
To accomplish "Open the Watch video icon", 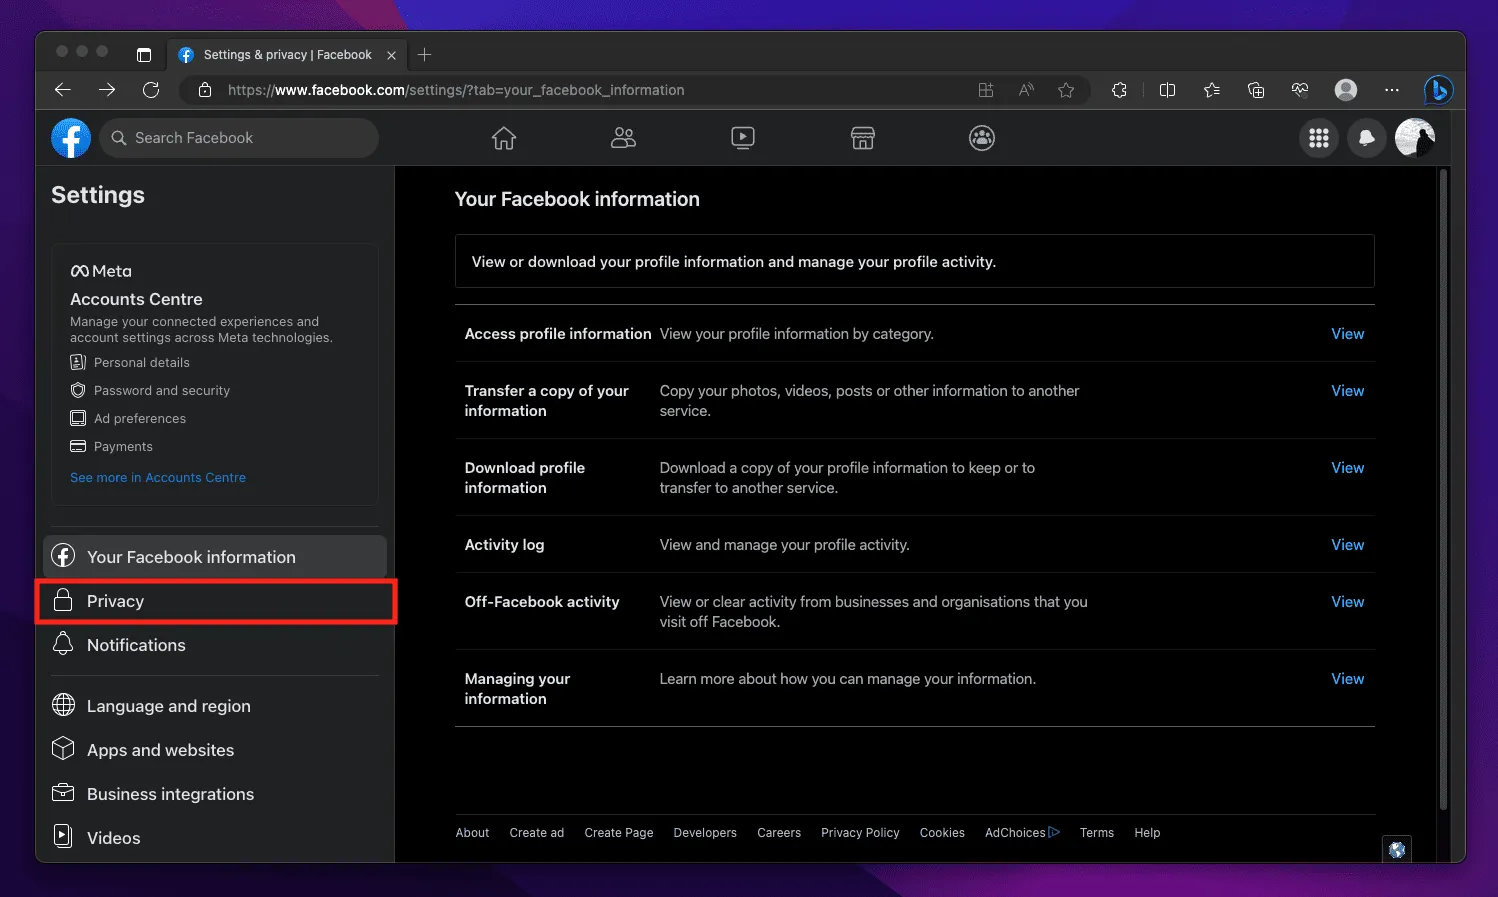I will click(x=743, y=138).
